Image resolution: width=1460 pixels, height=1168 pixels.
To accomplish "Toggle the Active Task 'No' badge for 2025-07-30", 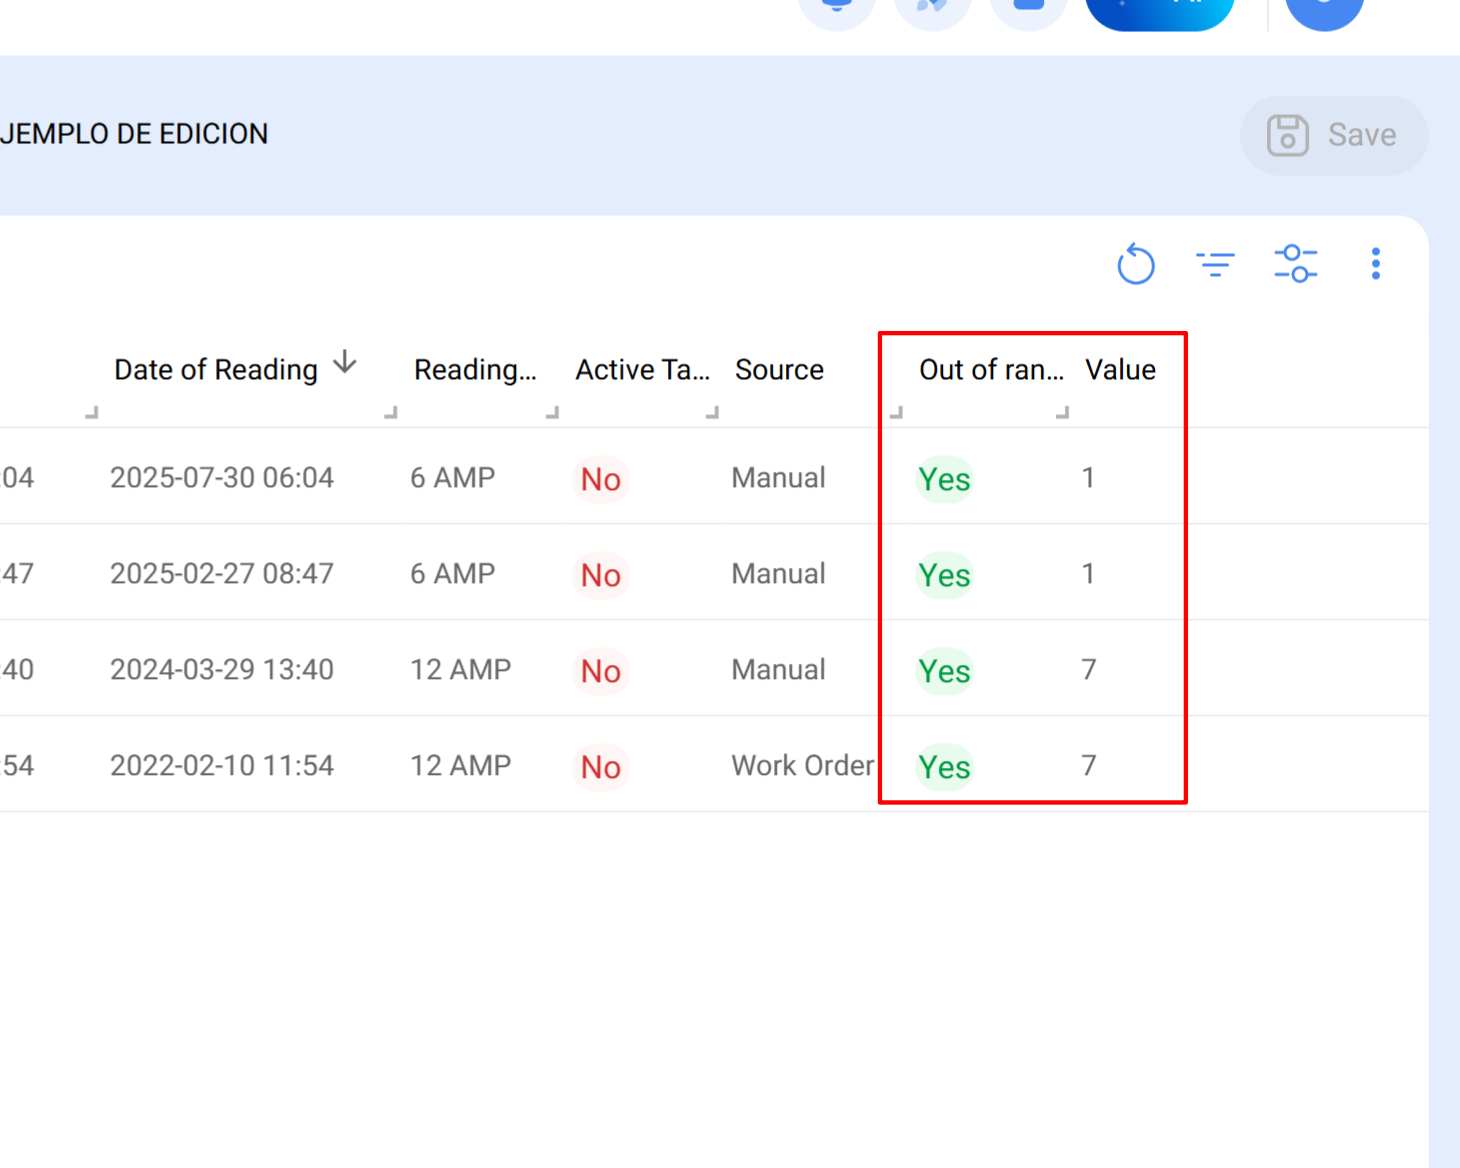I will tap(600, 479).
